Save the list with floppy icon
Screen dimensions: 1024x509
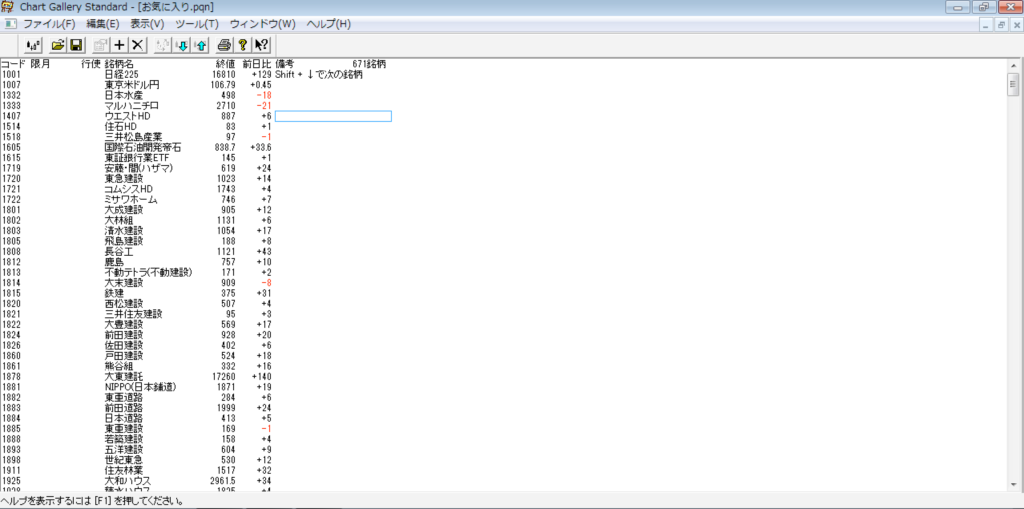[x=75, y=45]
